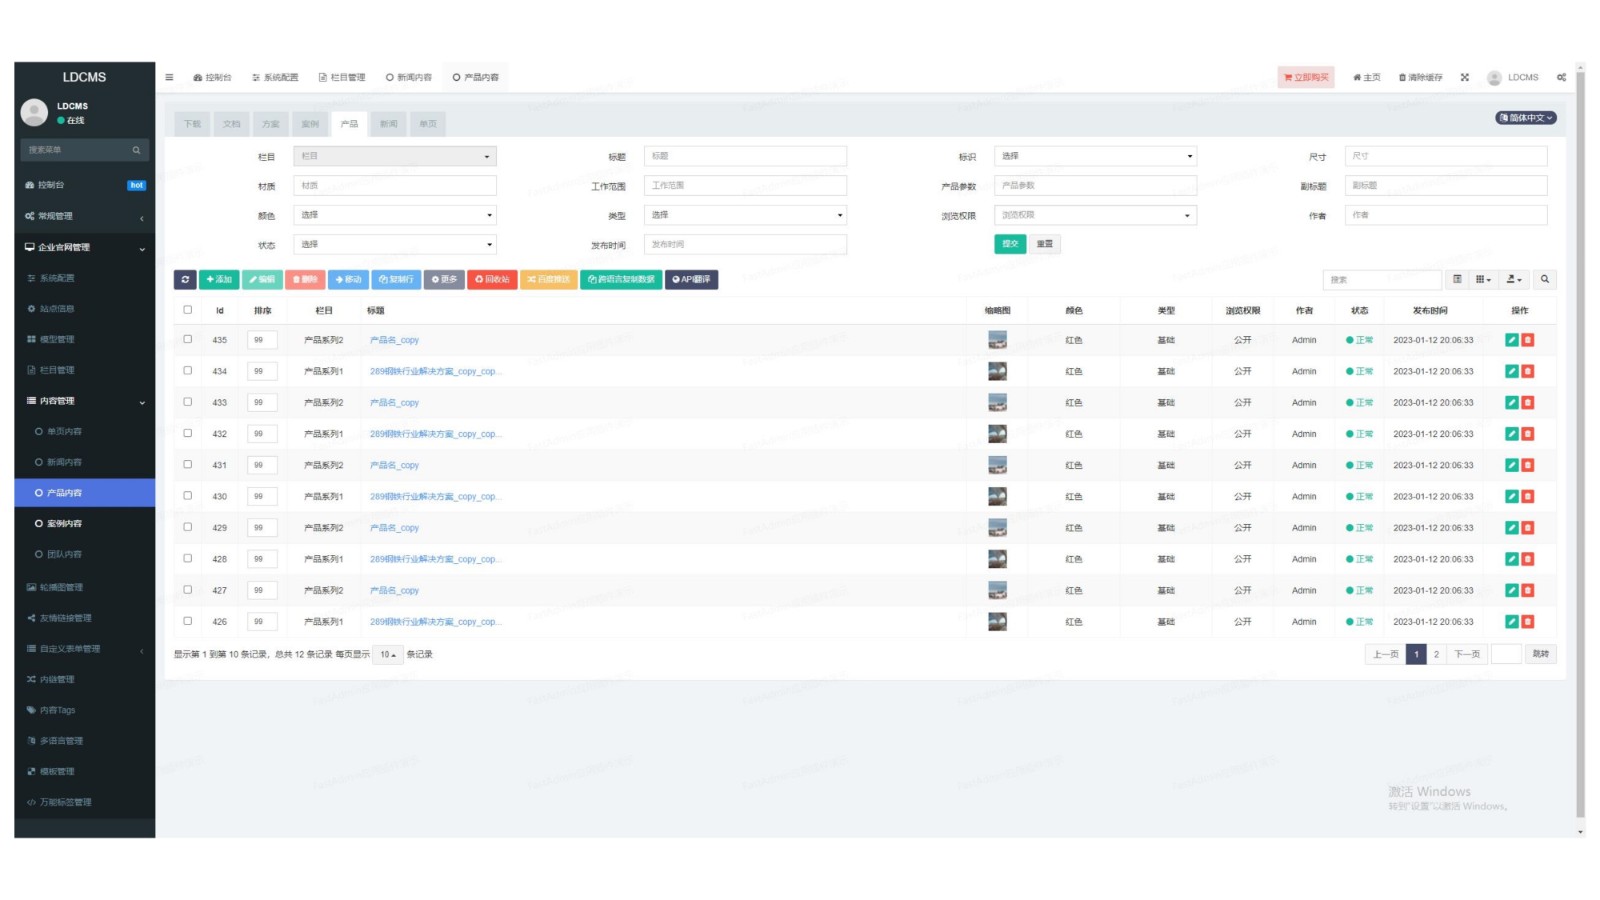Viewport: 1600px width, 900px height.
Task: Tick the checkbox for row 435
Action: click(187, 340)
